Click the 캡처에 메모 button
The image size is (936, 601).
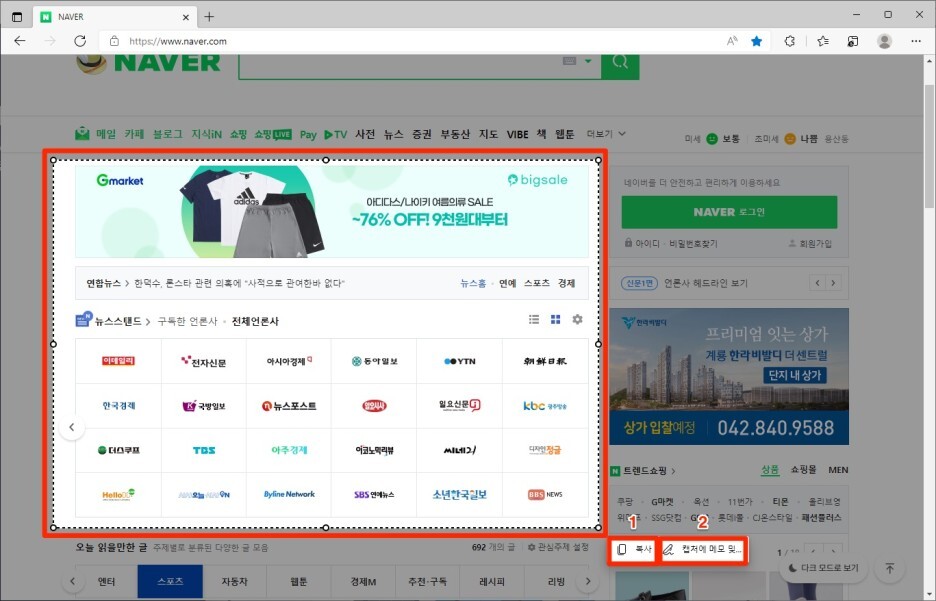(x=703, y=549)
